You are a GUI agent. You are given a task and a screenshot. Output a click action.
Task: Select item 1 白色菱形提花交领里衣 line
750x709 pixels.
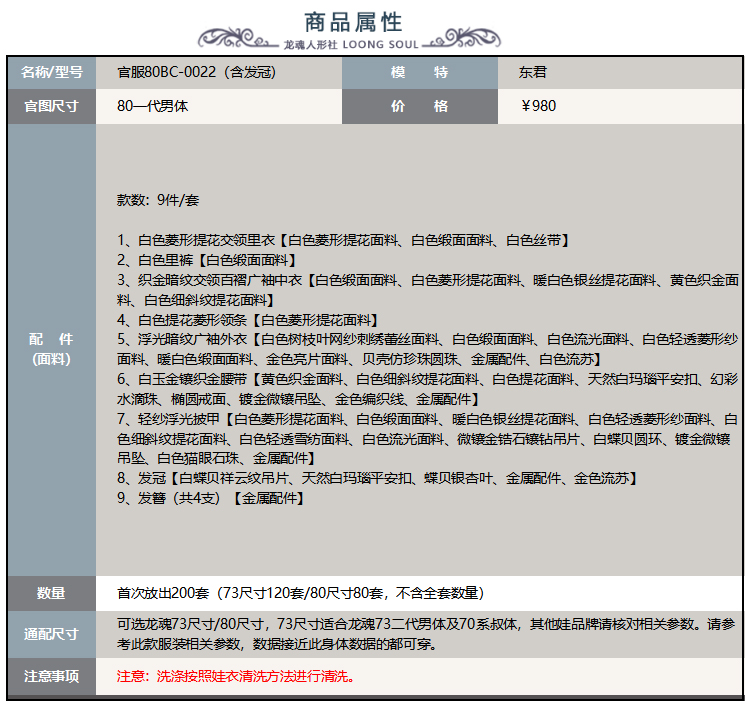(343, 240)
